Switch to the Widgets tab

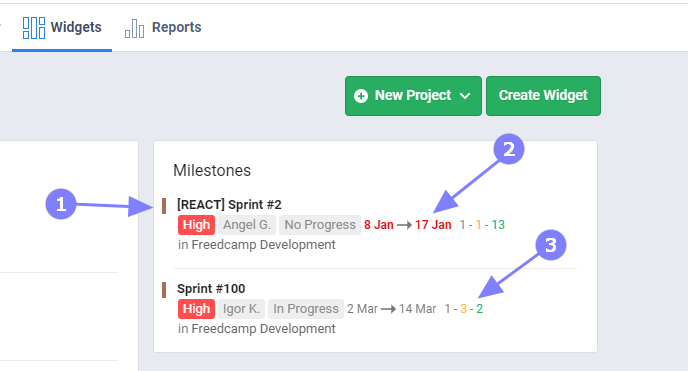coord(62,28)
